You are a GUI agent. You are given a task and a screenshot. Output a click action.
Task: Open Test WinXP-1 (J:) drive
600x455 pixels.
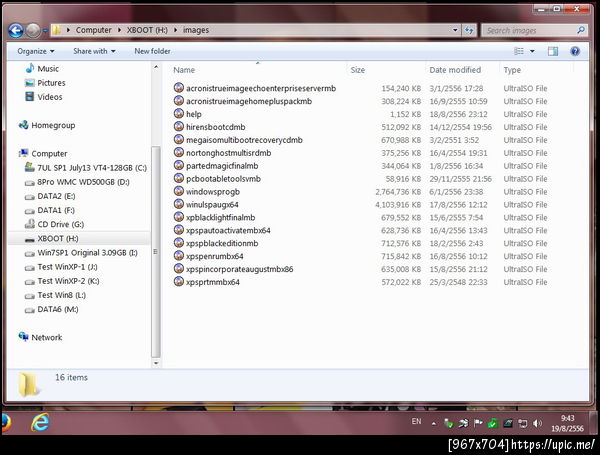click(x=61, y=267)
